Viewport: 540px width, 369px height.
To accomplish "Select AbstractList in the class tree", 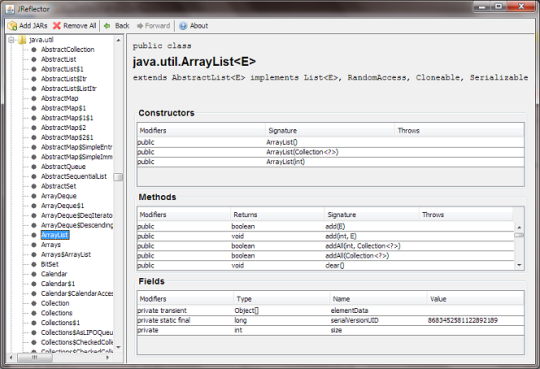I will (59, 59).
